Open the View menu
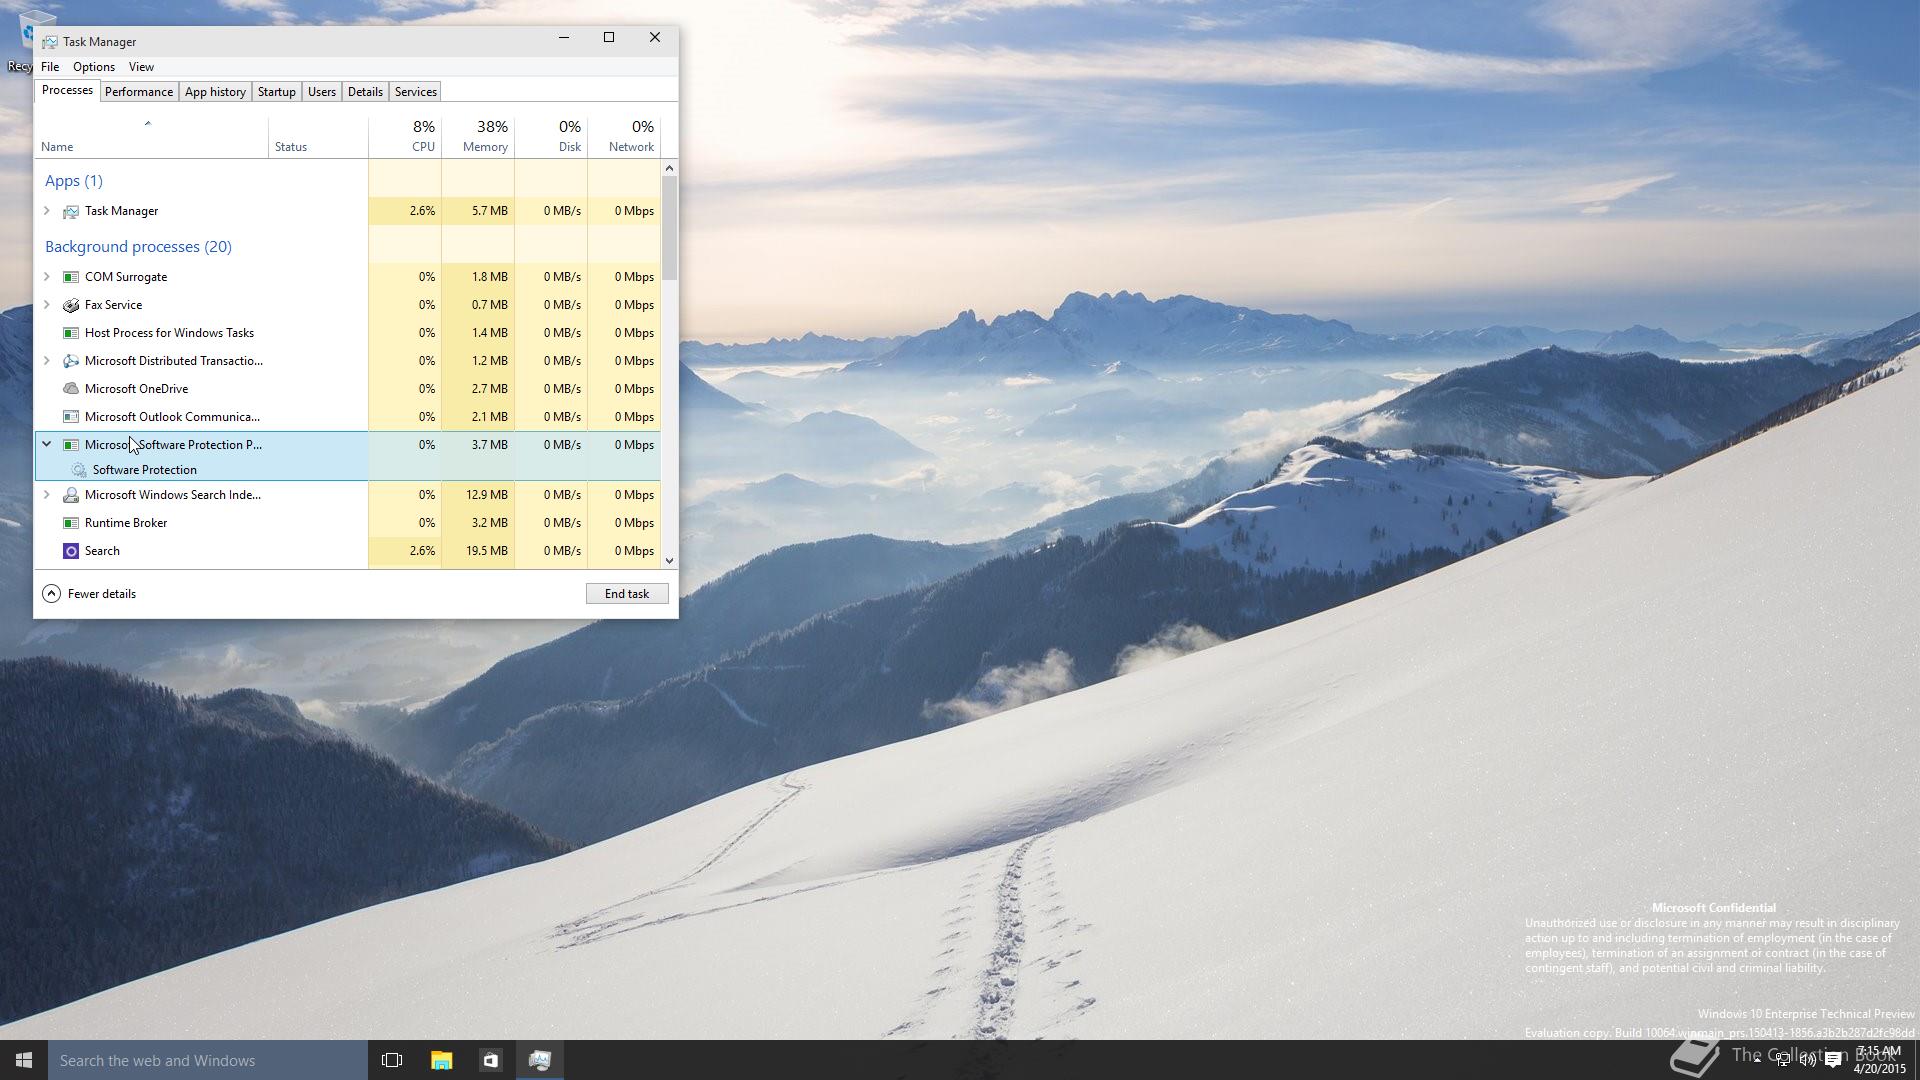 141,67
